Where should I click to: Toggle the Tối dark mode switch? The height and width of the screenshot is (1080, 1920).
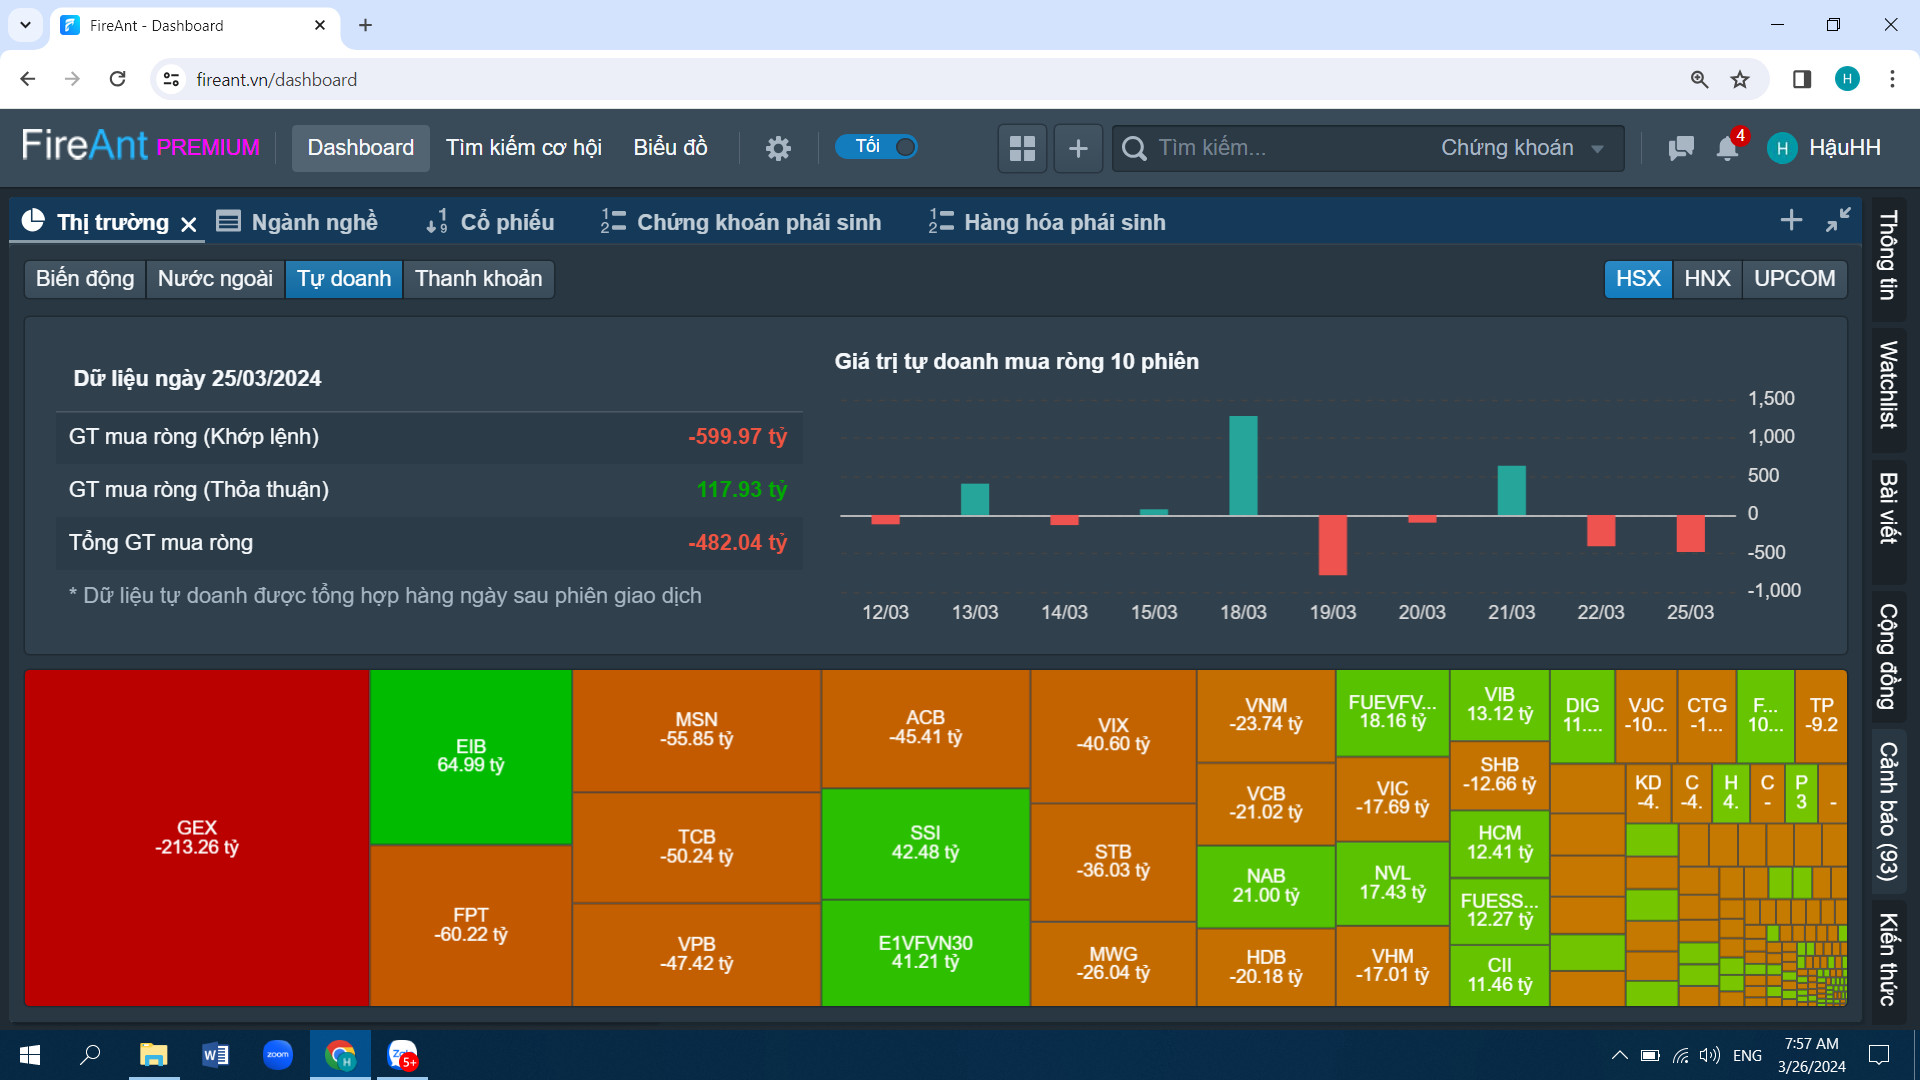[877, 147]
